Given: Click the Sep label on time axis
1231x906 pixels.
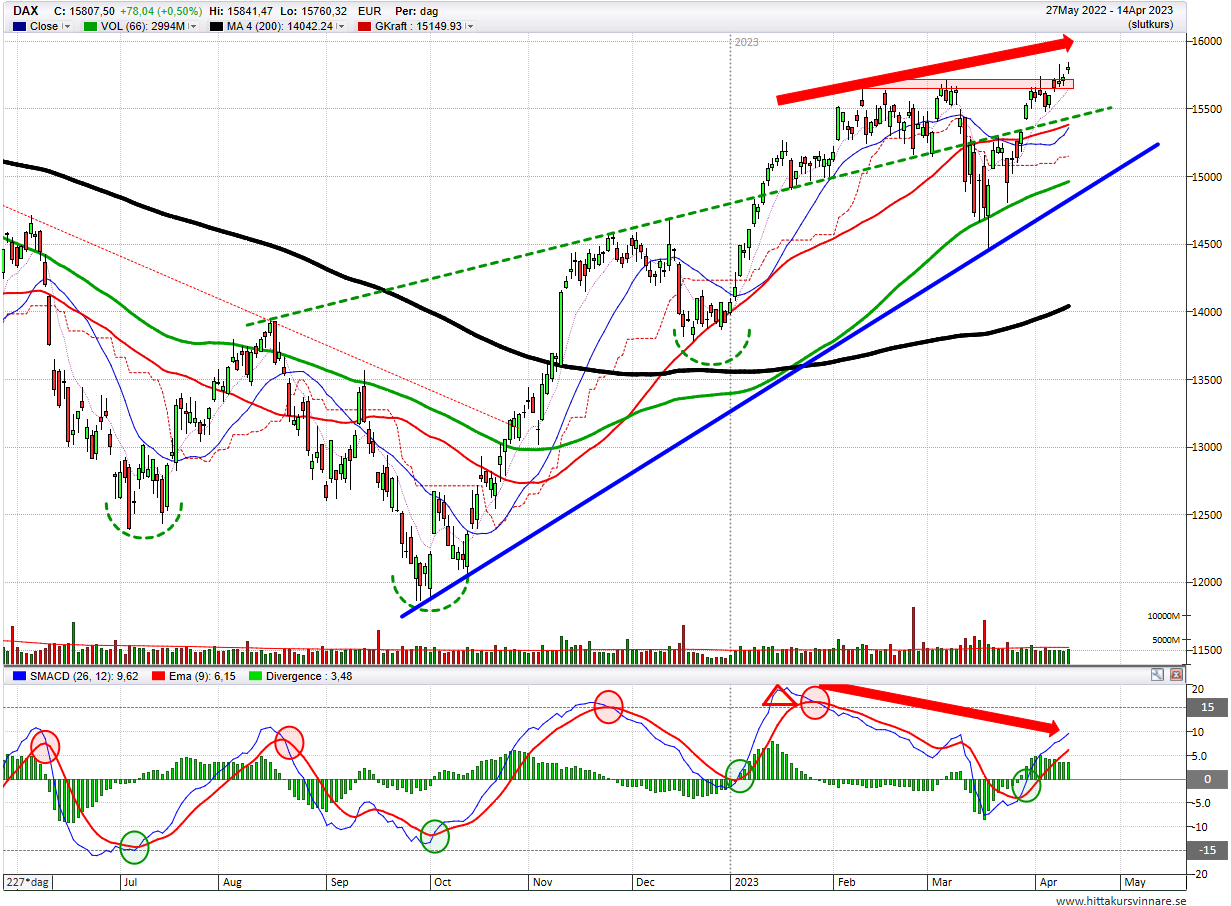Looking at the screenshot, I should click(x=339, y=883).
